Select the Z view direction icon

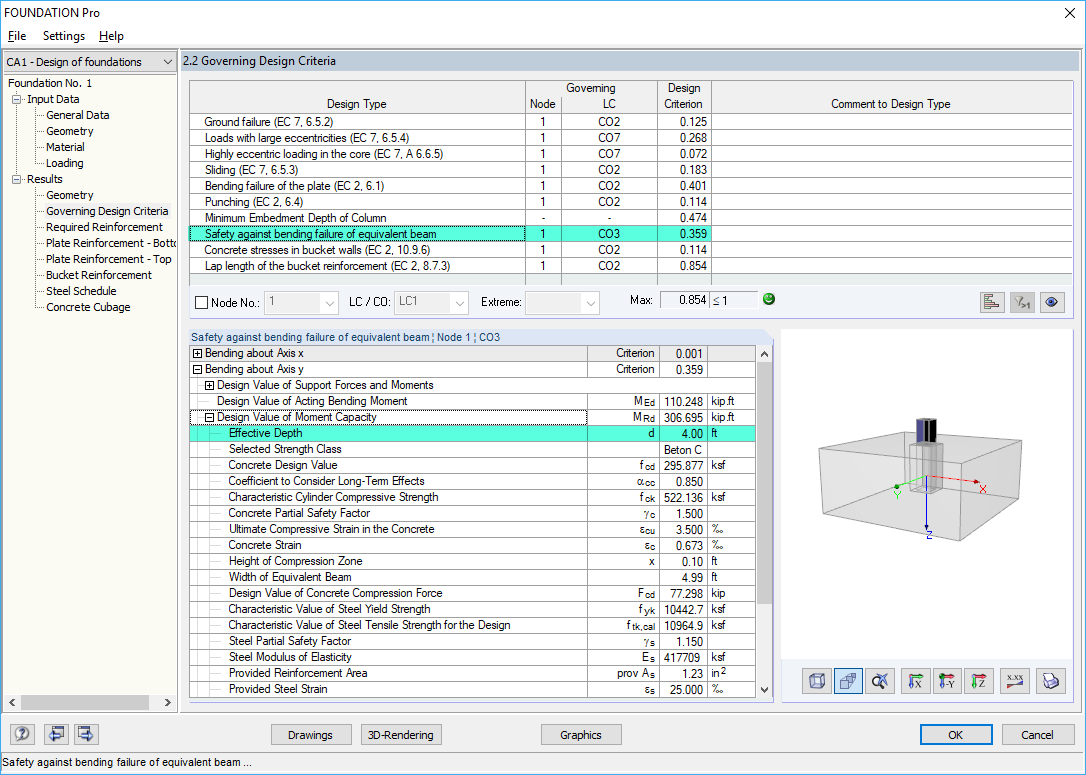[x=981, y=681]
